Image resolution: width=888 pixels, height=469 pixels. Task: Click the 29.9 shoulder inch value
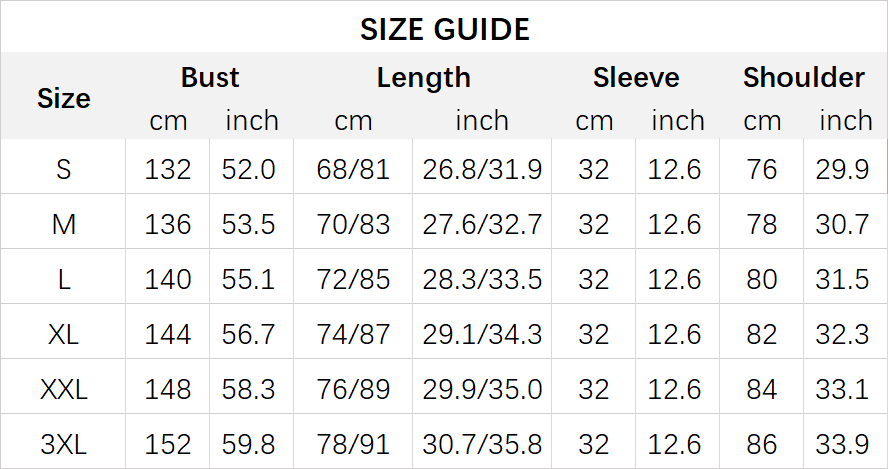[842, 169]
